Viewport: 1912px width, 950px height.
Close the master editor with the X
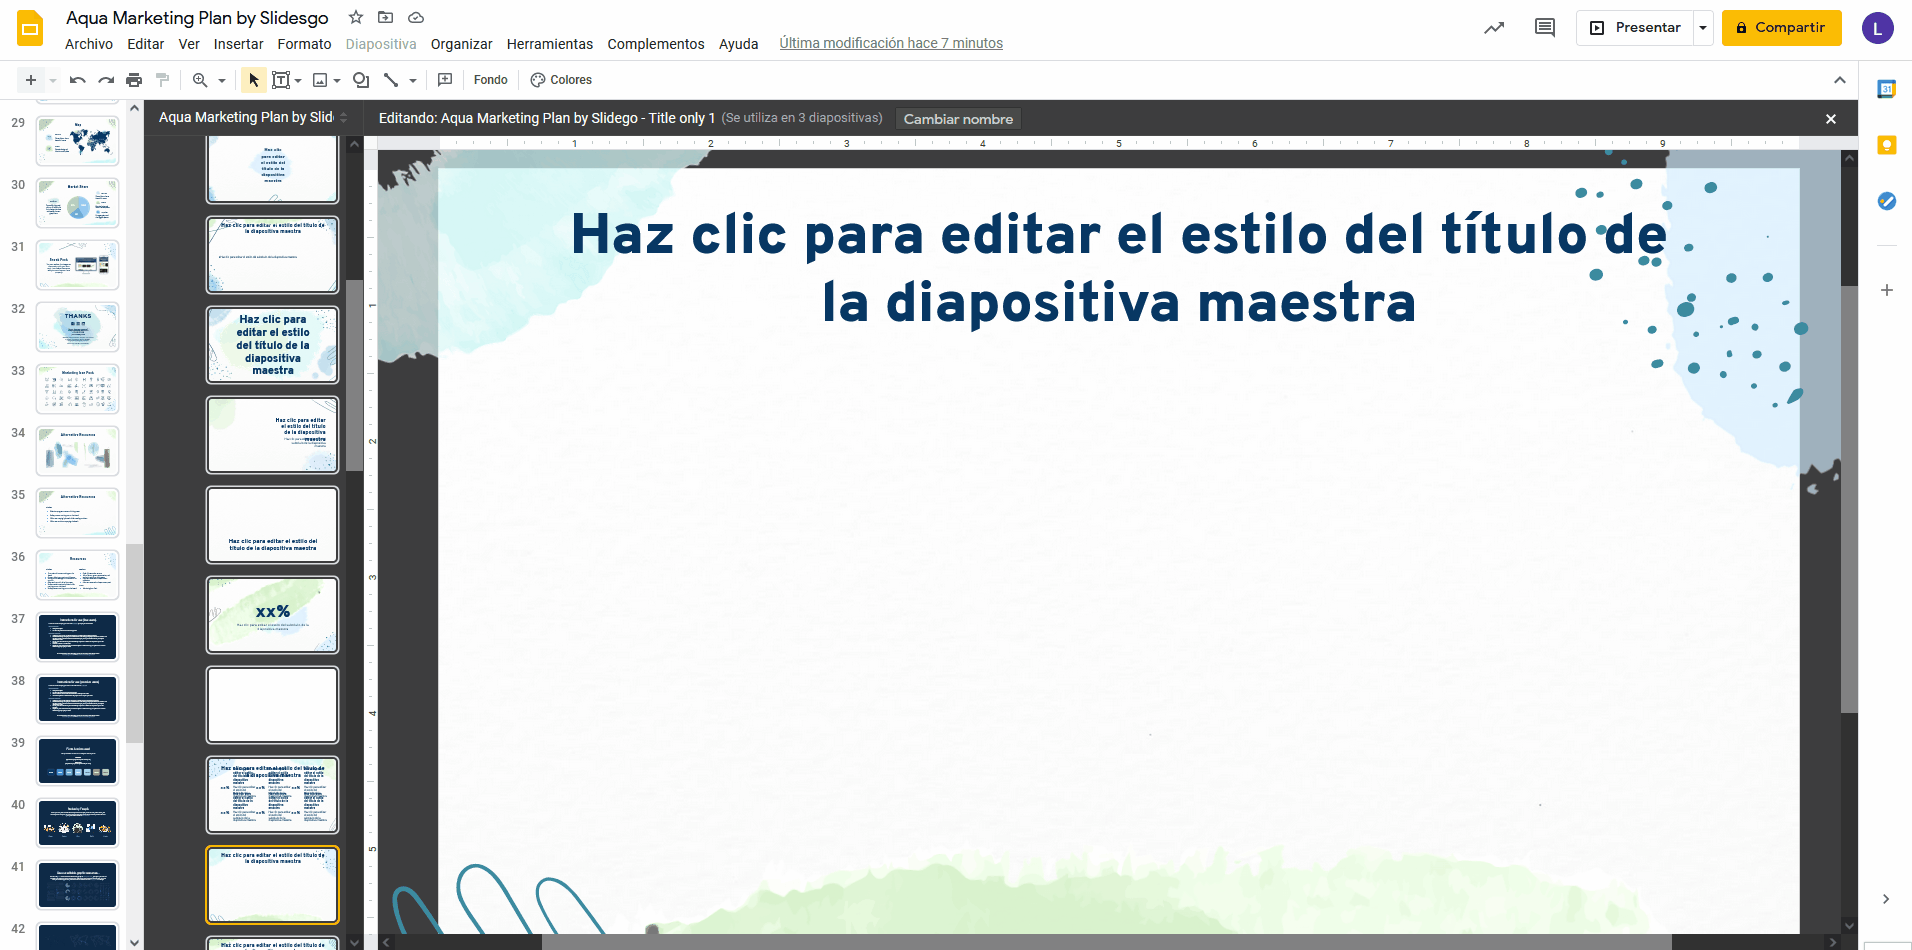coord(1831,119)
